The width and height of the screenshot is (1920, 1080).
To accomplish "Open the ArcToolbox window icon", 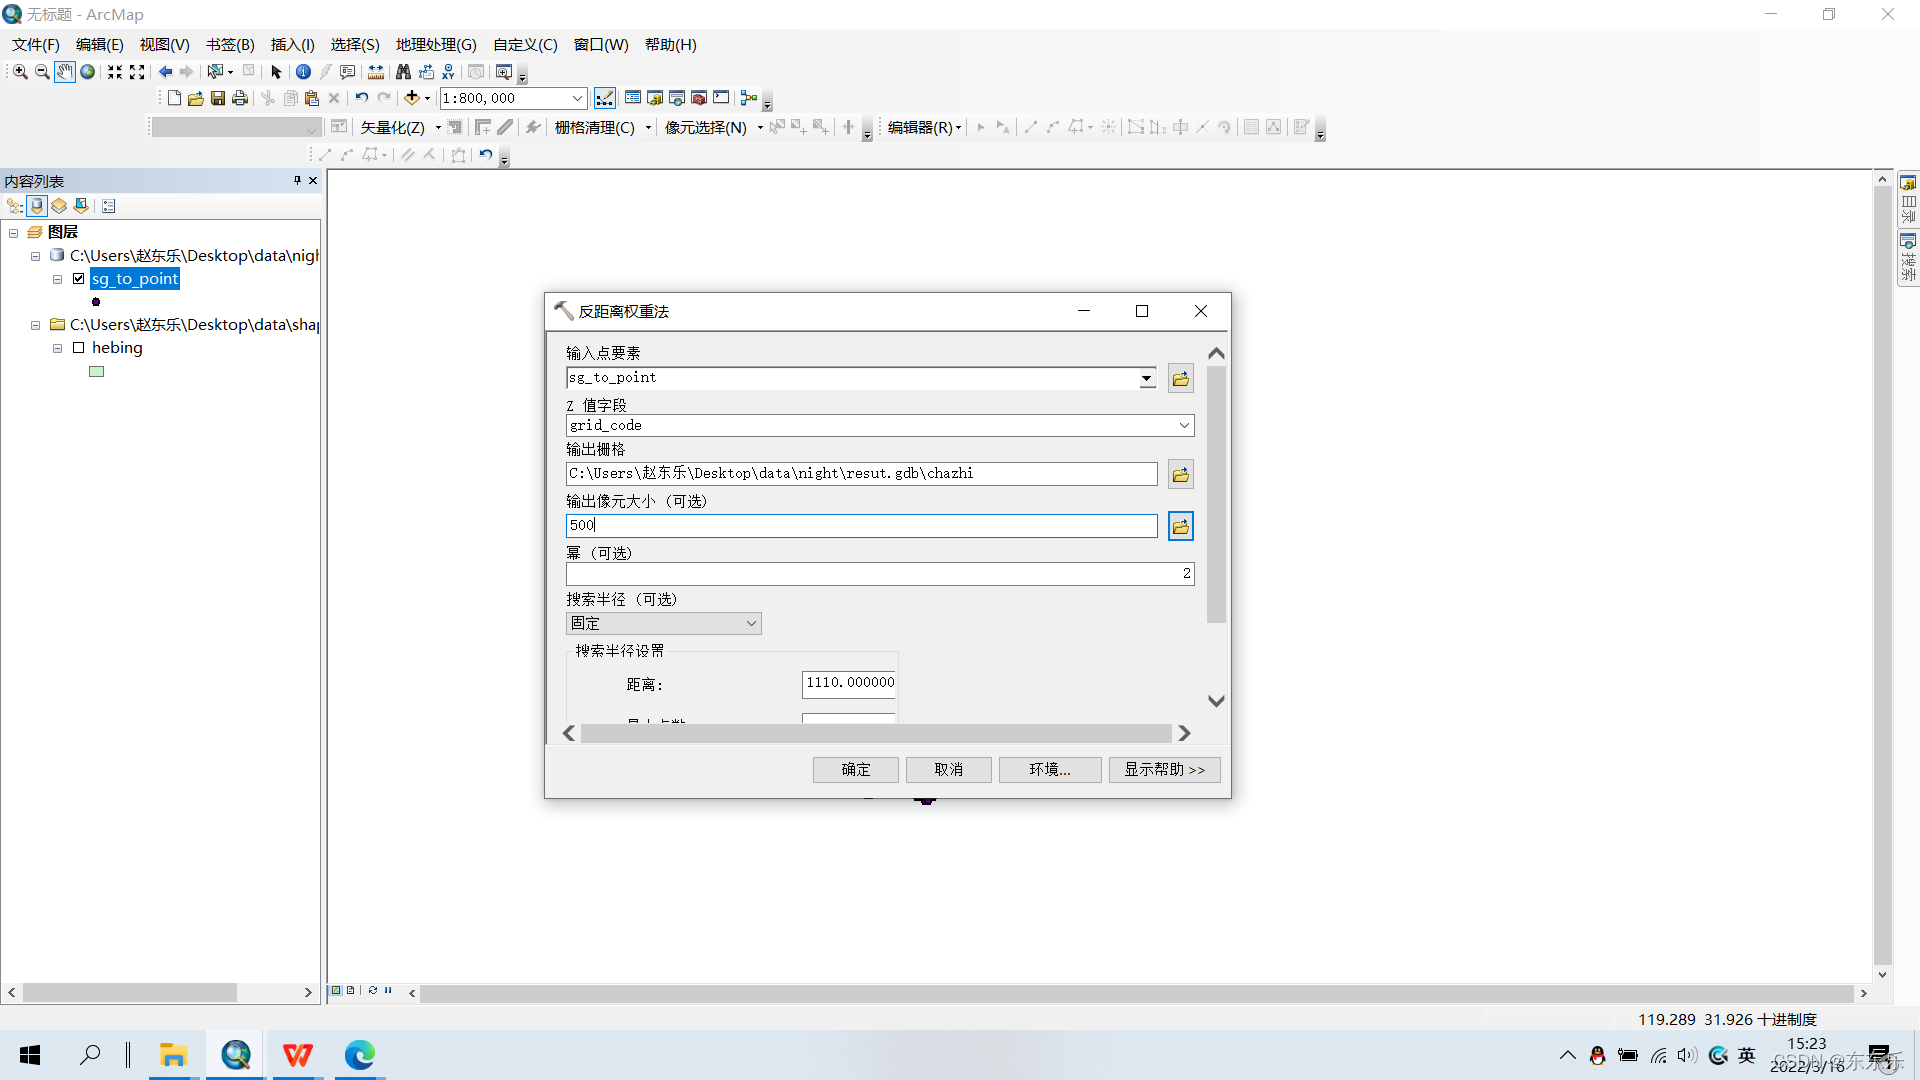I will click(699, 98).
